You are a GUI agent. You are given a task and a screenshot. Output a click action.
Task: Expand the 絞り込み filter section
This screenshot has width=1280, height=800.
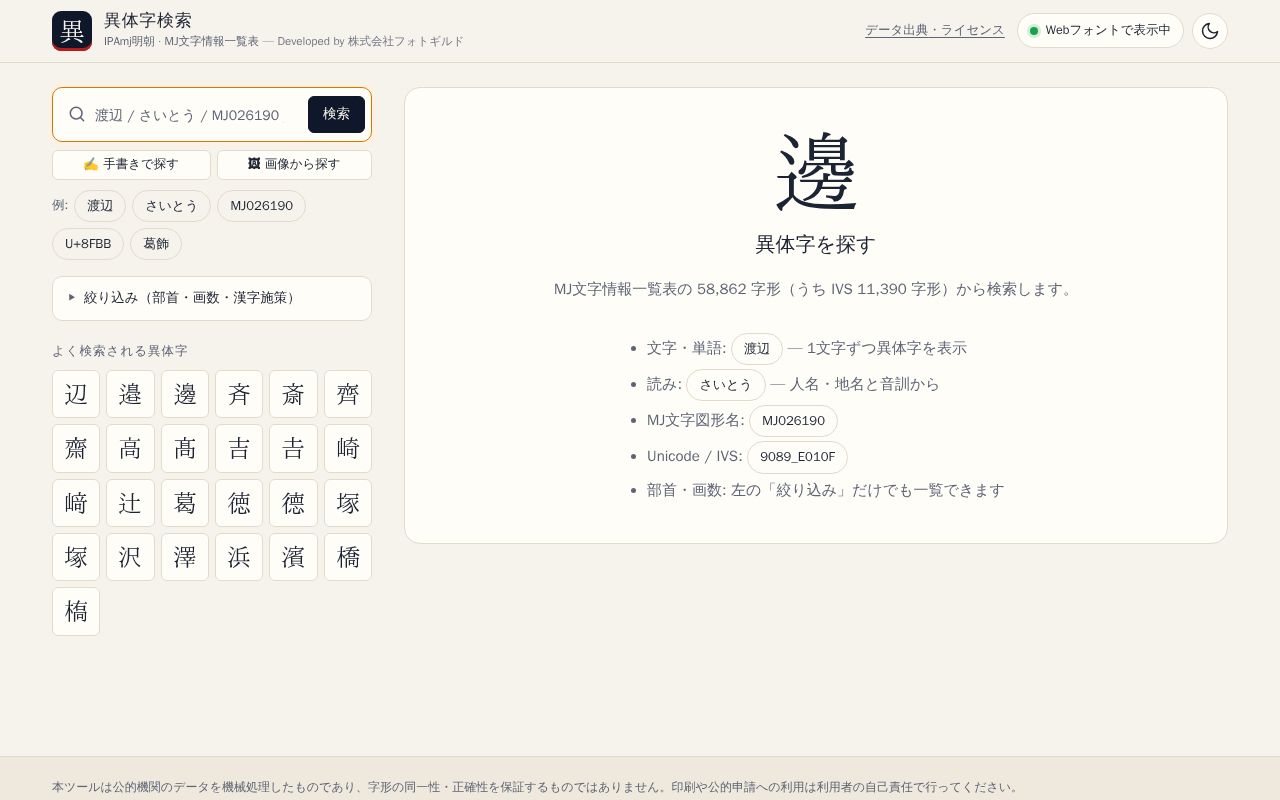pos(212,298)
